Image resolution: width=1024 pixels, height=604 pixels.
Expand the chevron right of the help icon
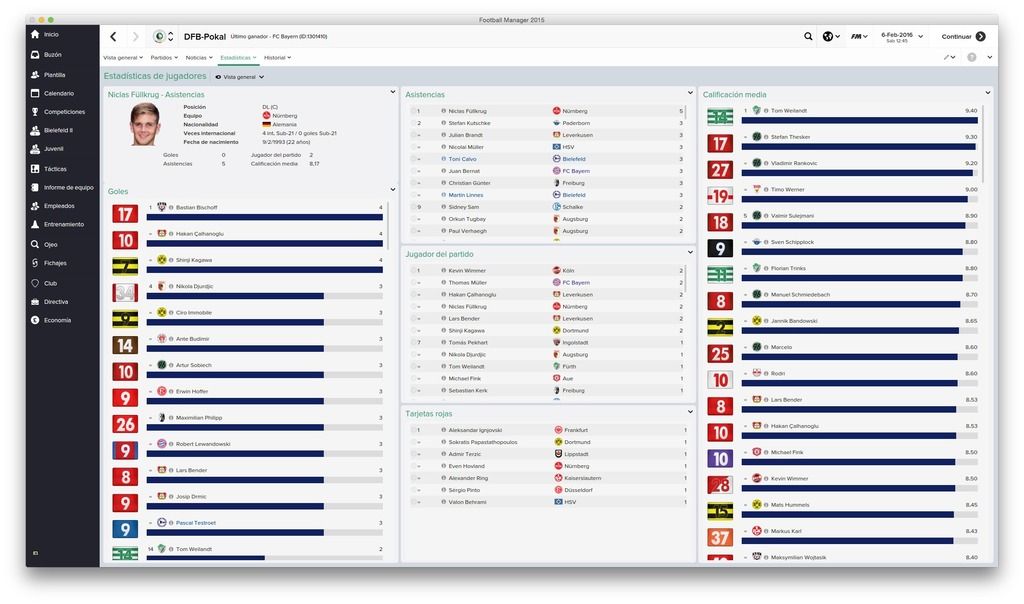(x=989, y=57)
